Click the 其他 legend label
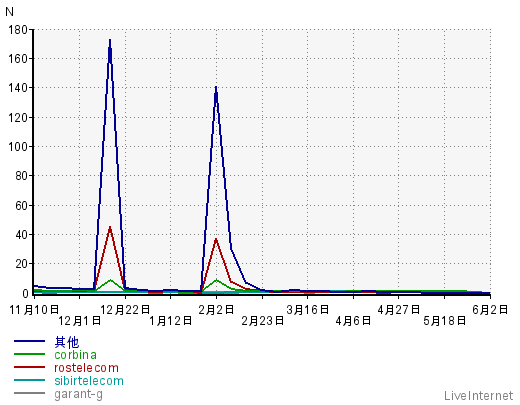The width and height of the screenshot is (520, 405). tap(67, 342)
